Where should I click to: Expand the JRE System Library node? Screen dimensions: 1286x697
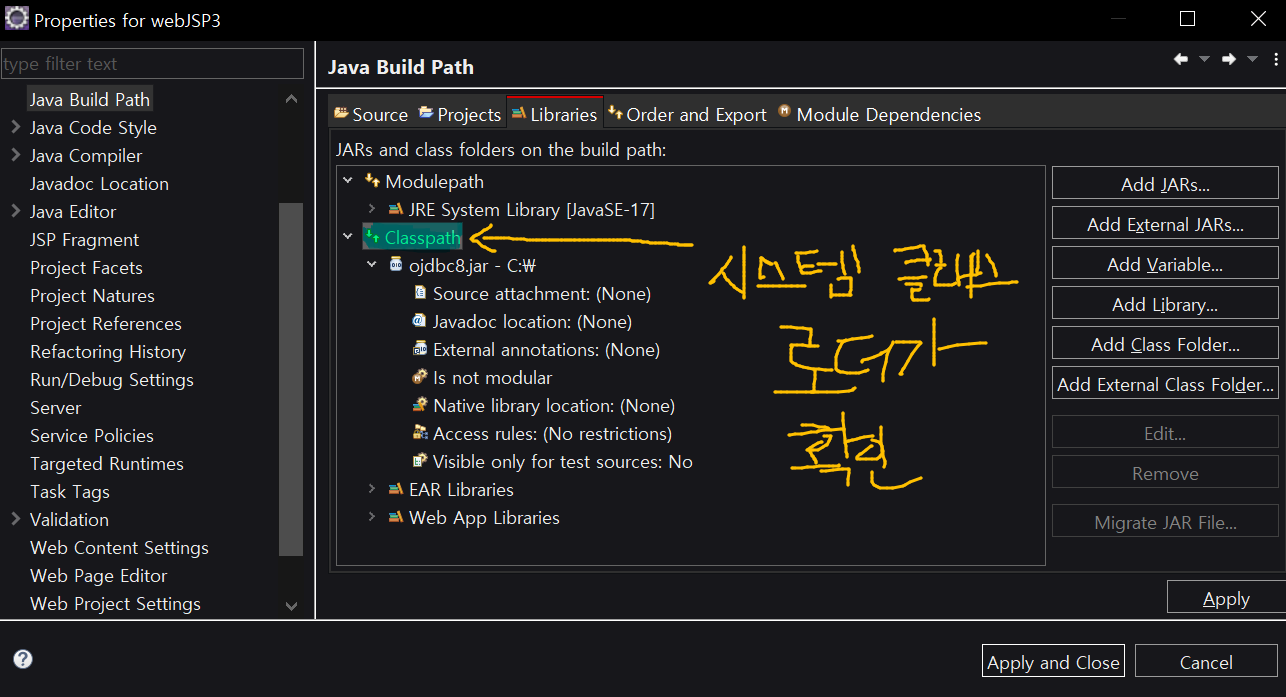(371, 209)
